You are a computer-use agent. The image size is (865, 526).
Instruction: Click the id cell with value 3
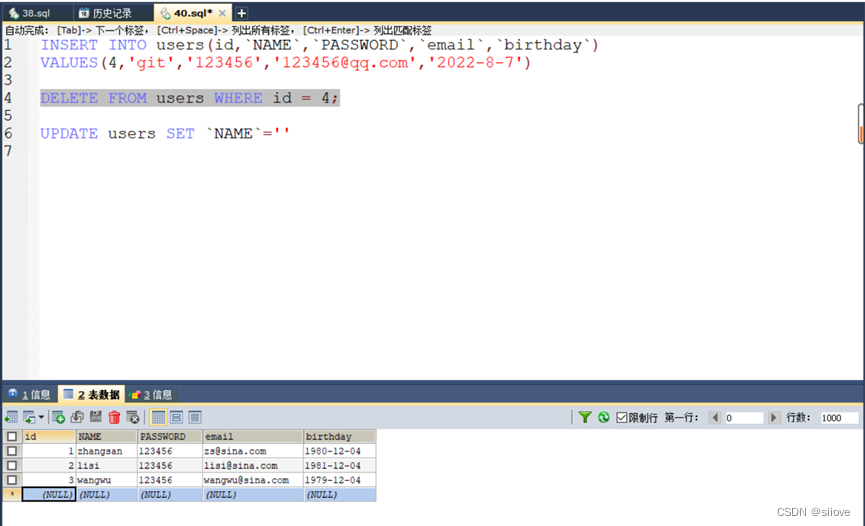(x=49, y=480)
